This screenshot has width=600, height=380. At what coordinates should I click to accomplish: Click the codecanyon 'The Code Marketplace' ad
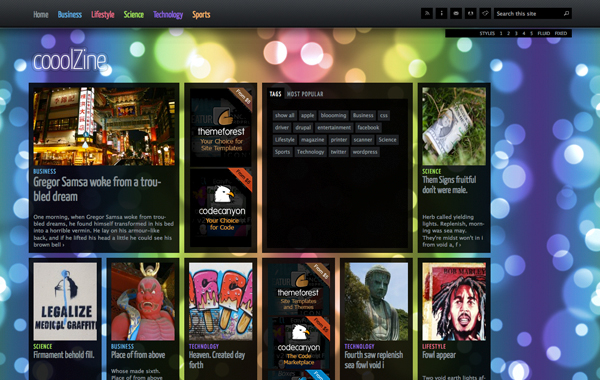(x=299, y=343)
